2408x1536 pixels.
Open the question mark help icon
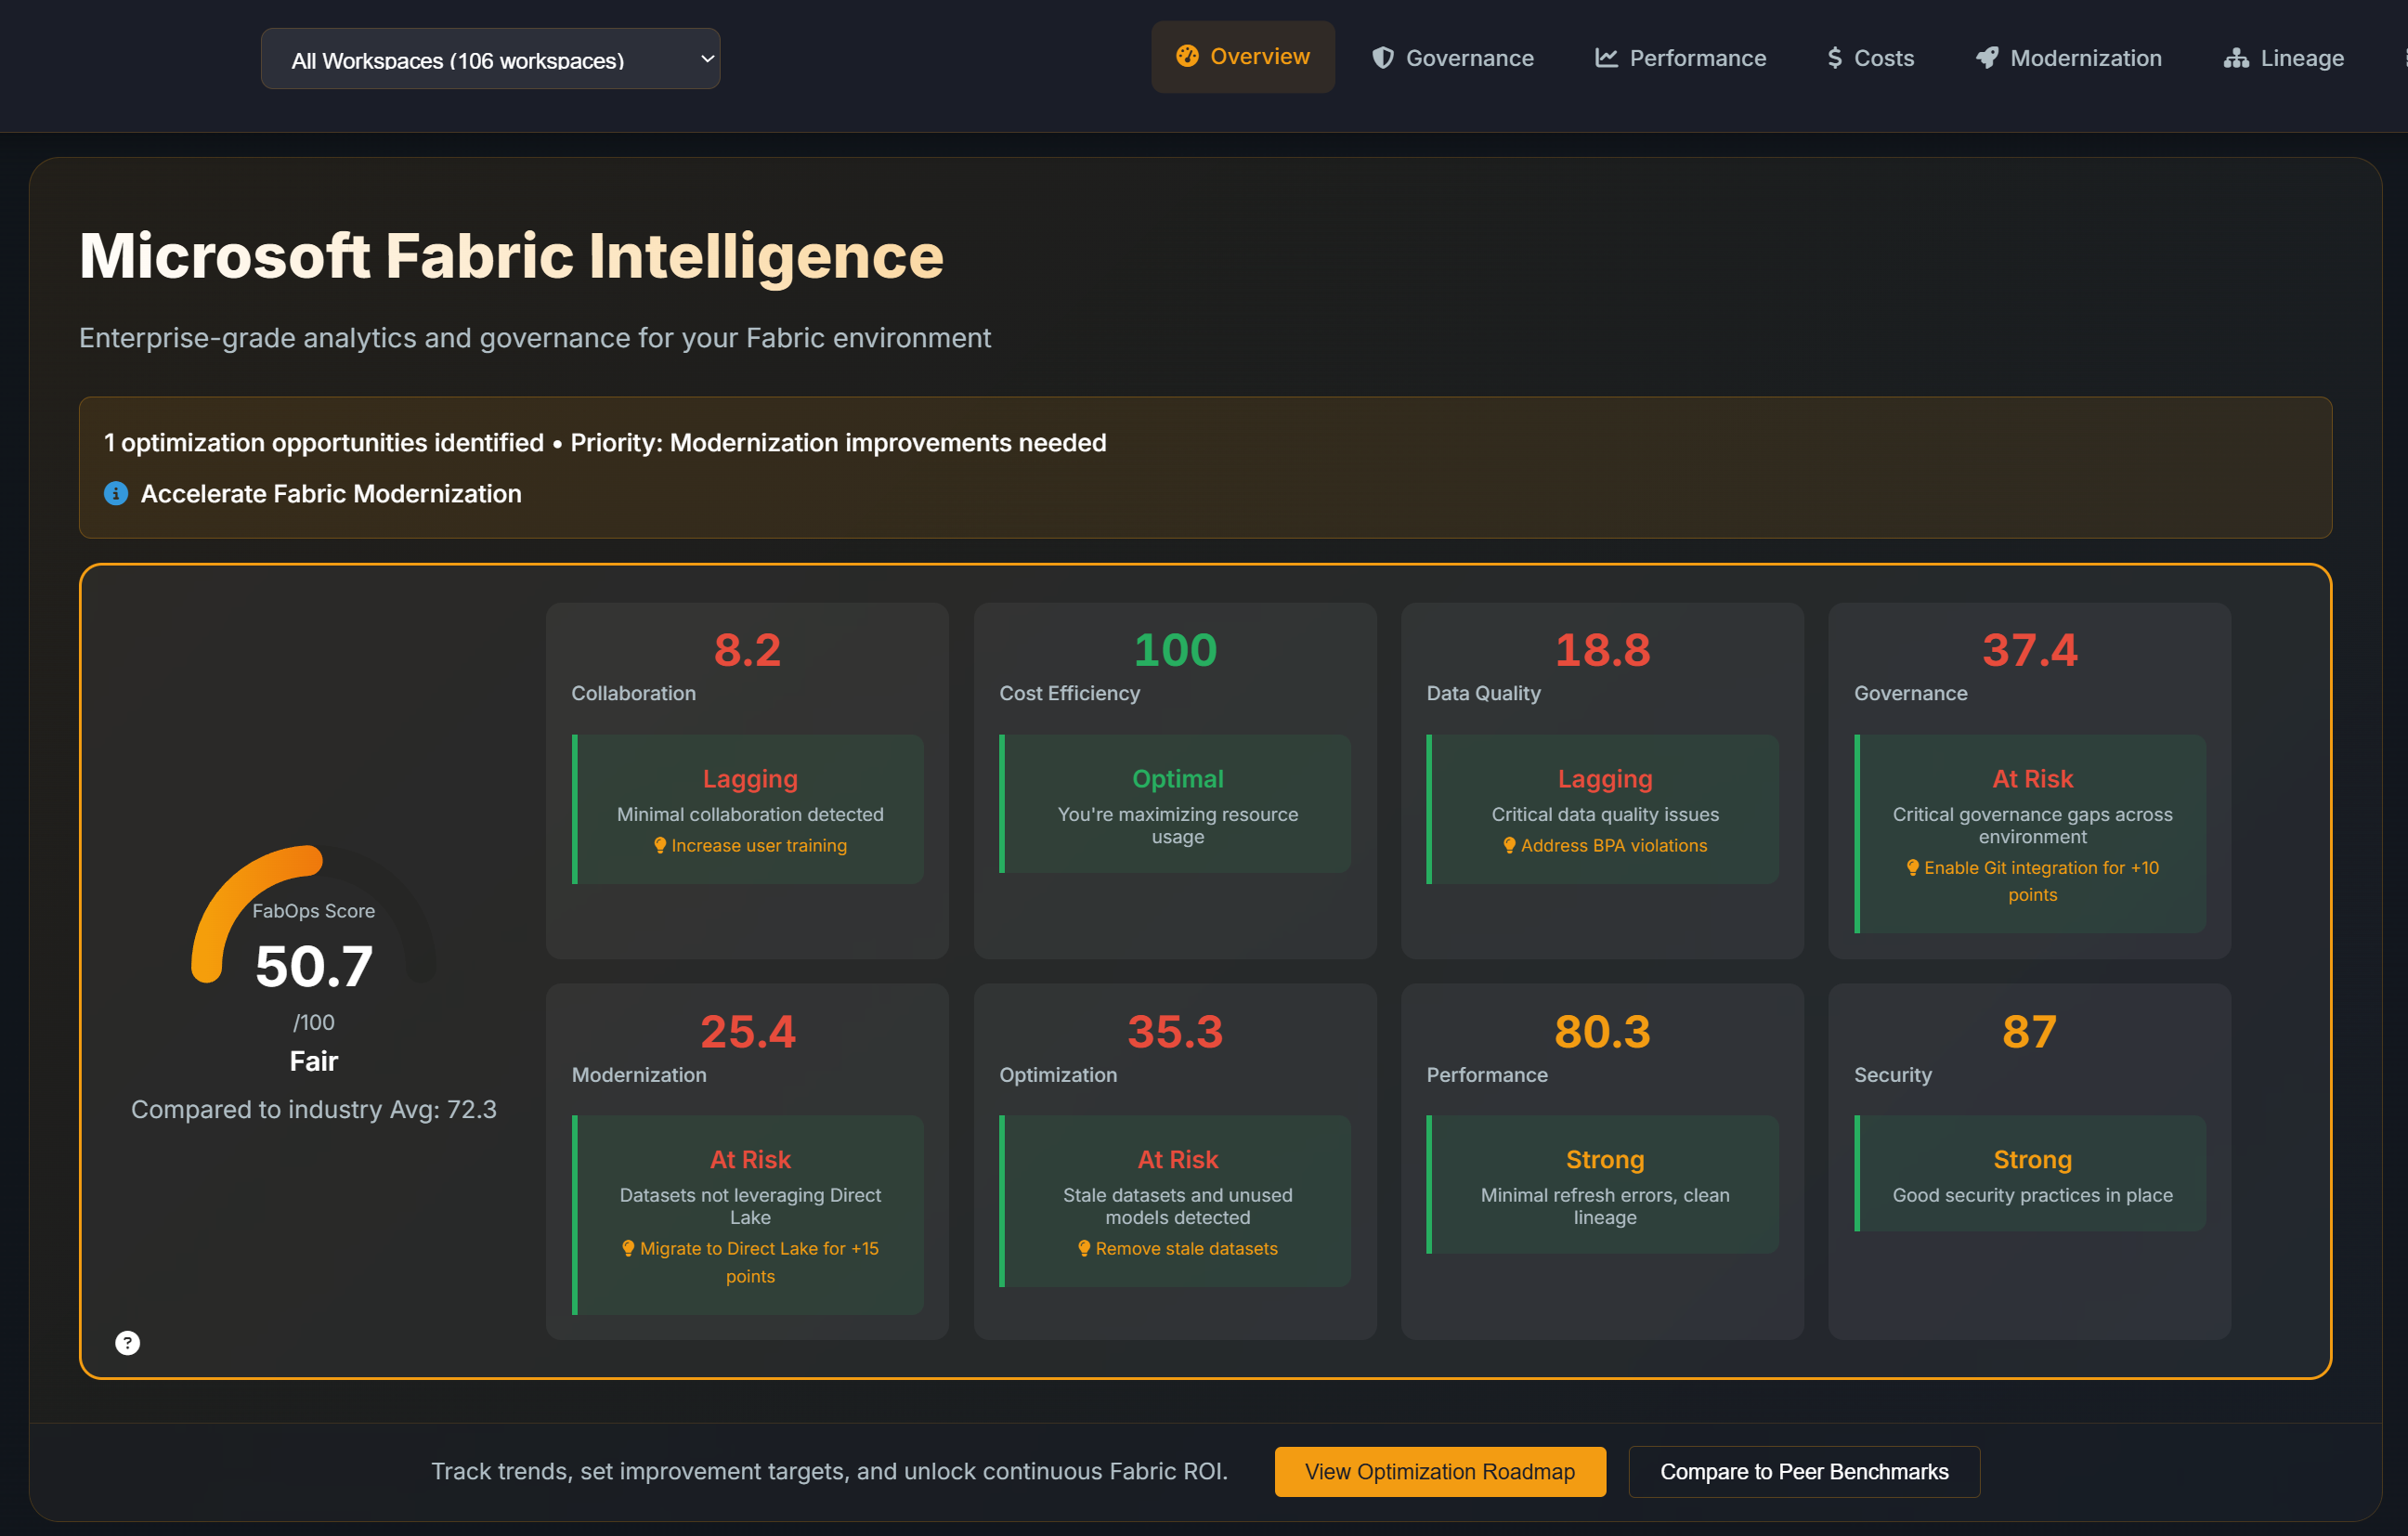point(127,1342)
